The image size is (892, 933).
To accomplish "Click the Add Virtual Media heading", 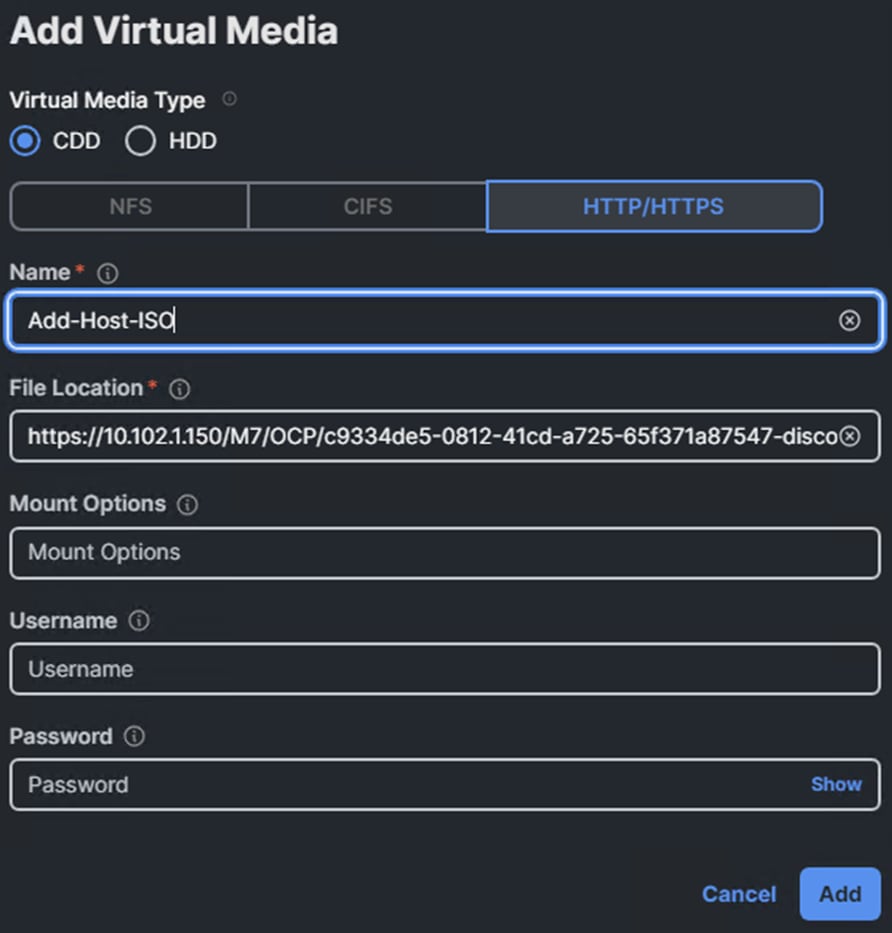I will (x=174, y=30).
